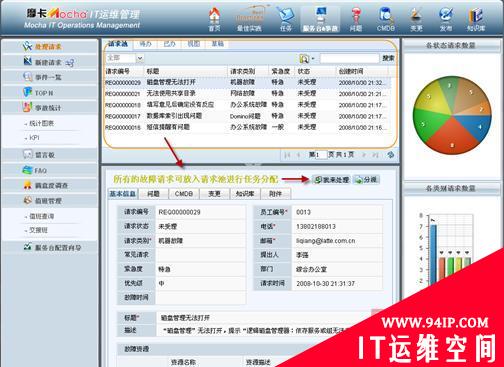The height and width of the screenshot is (367, 504).
Task: Select request row REQ00000017
Action: [247, 116]
